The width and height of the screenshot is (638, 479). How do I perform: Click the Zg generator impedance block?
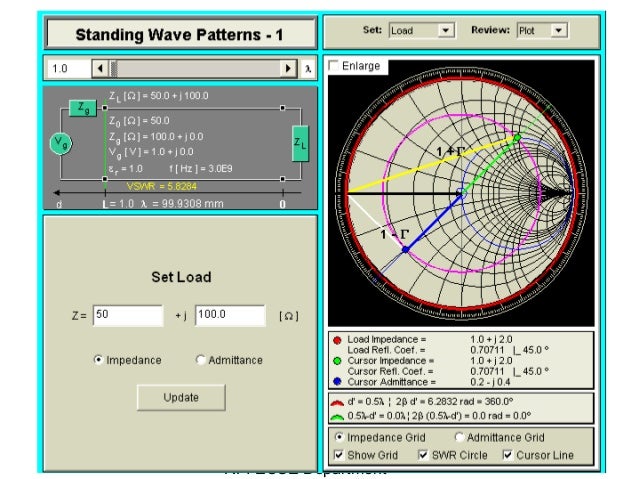(83, 108)
